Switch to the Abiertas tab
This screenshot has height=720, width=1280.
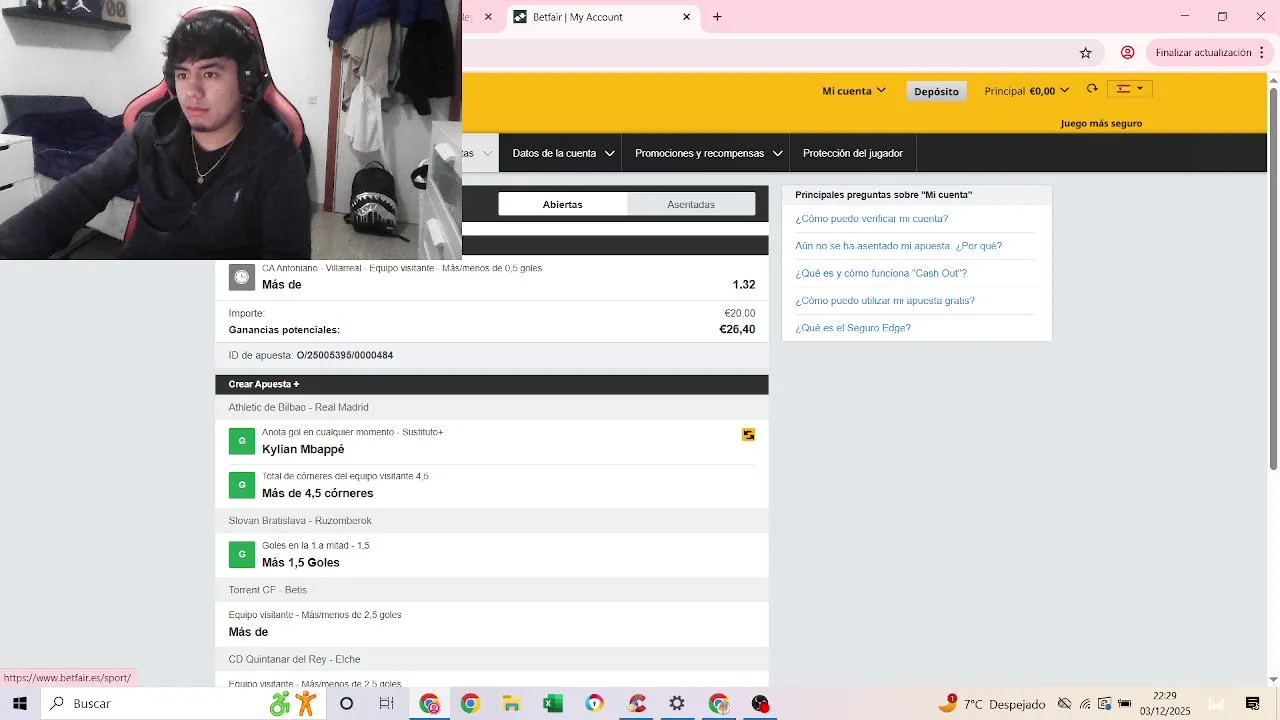(x=563, y=204)
